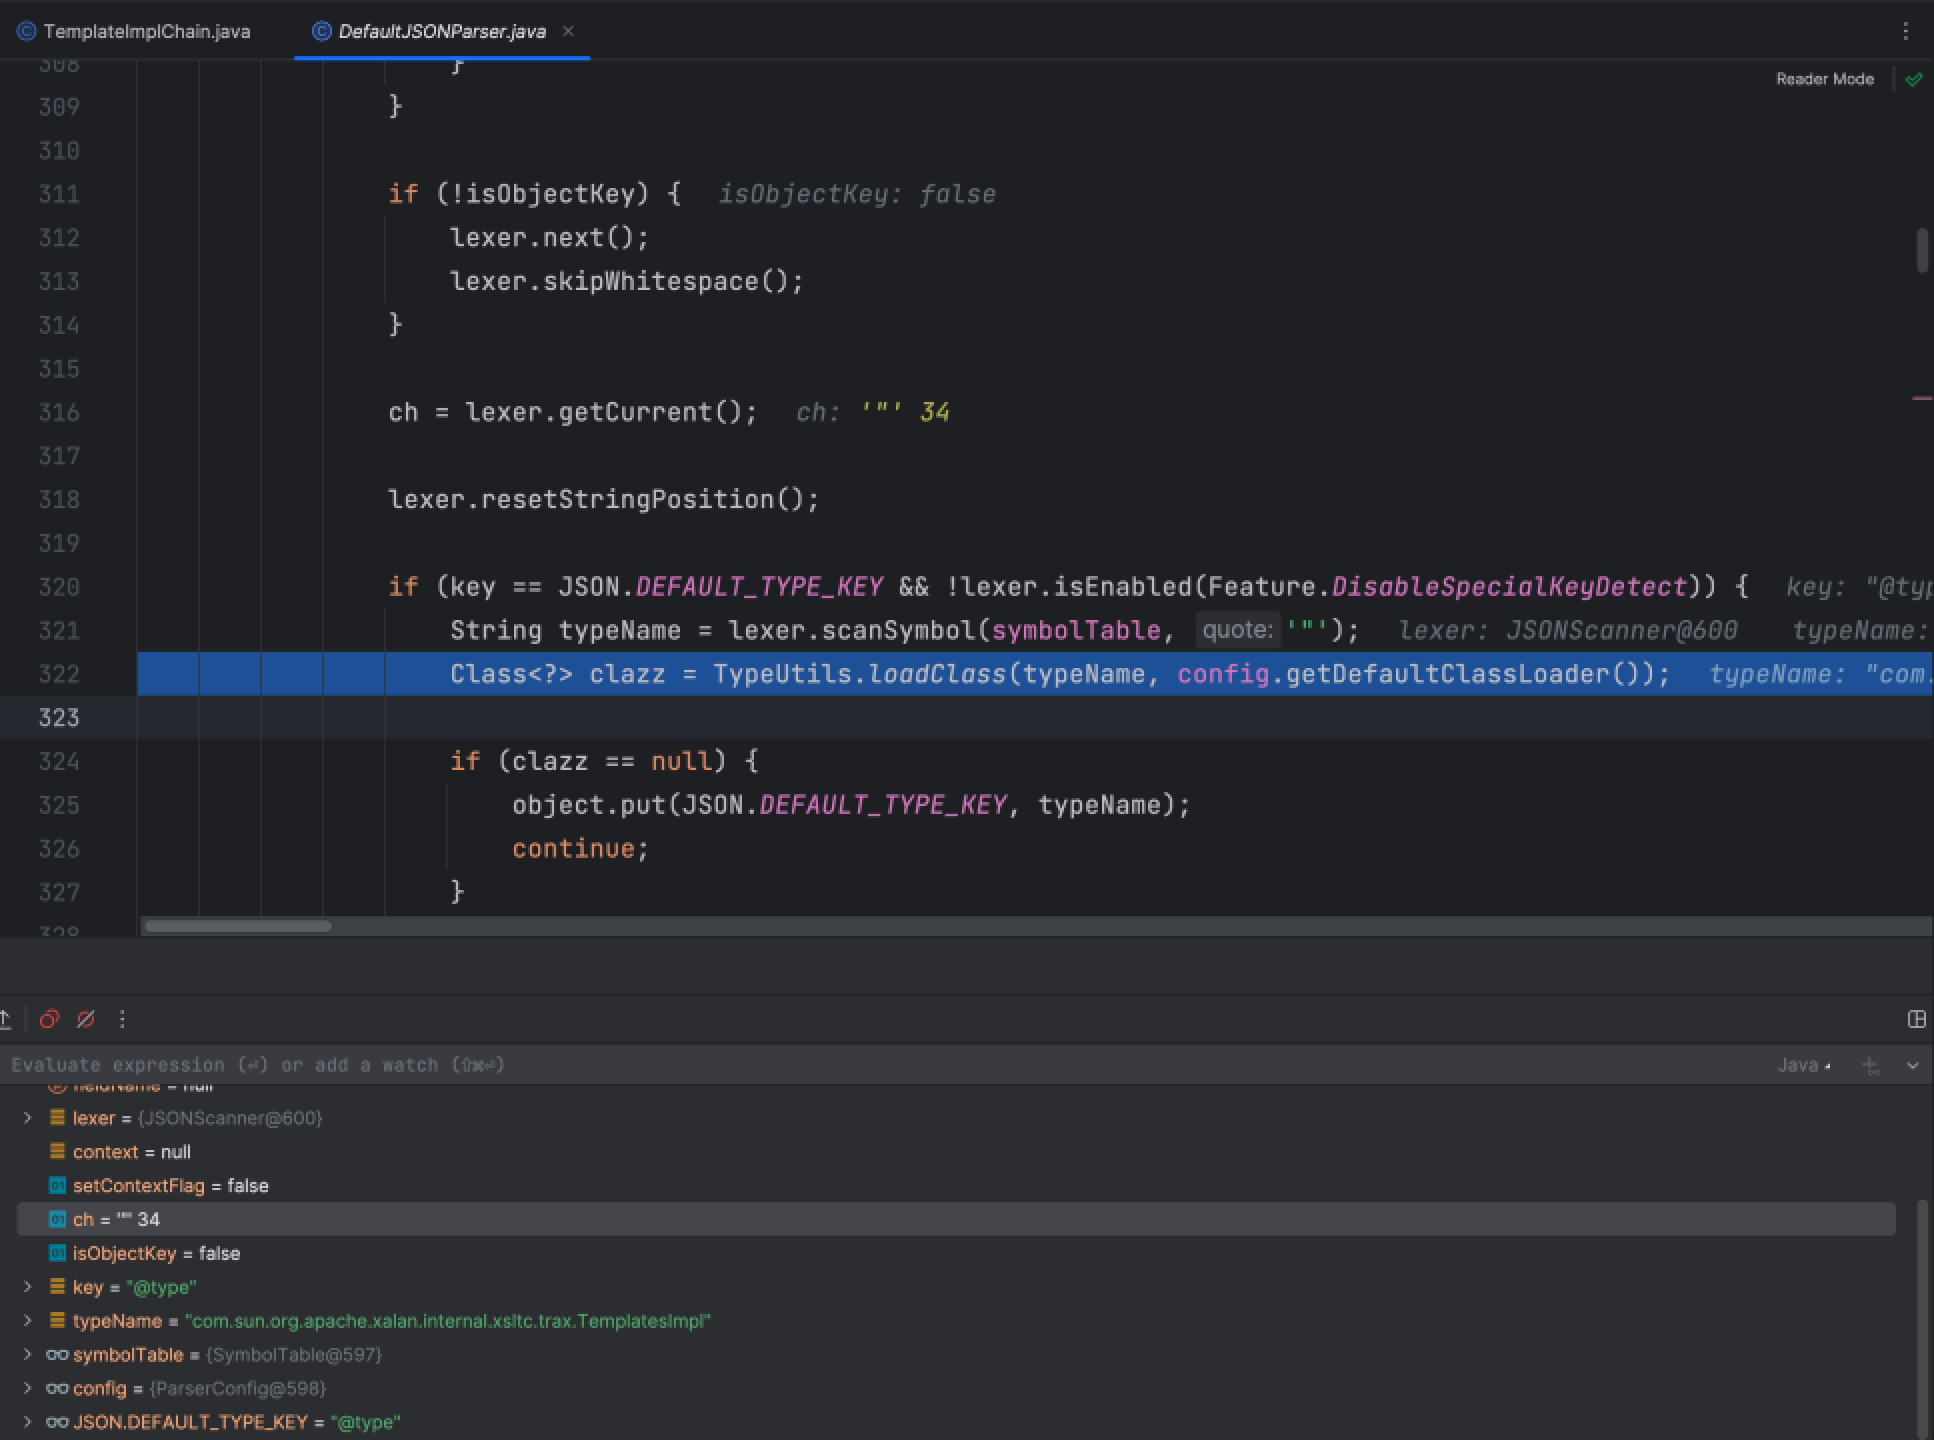Click line number 316 in gutter
Viewport: 1934px width, 1440px height.
click(x=58, y=412)
